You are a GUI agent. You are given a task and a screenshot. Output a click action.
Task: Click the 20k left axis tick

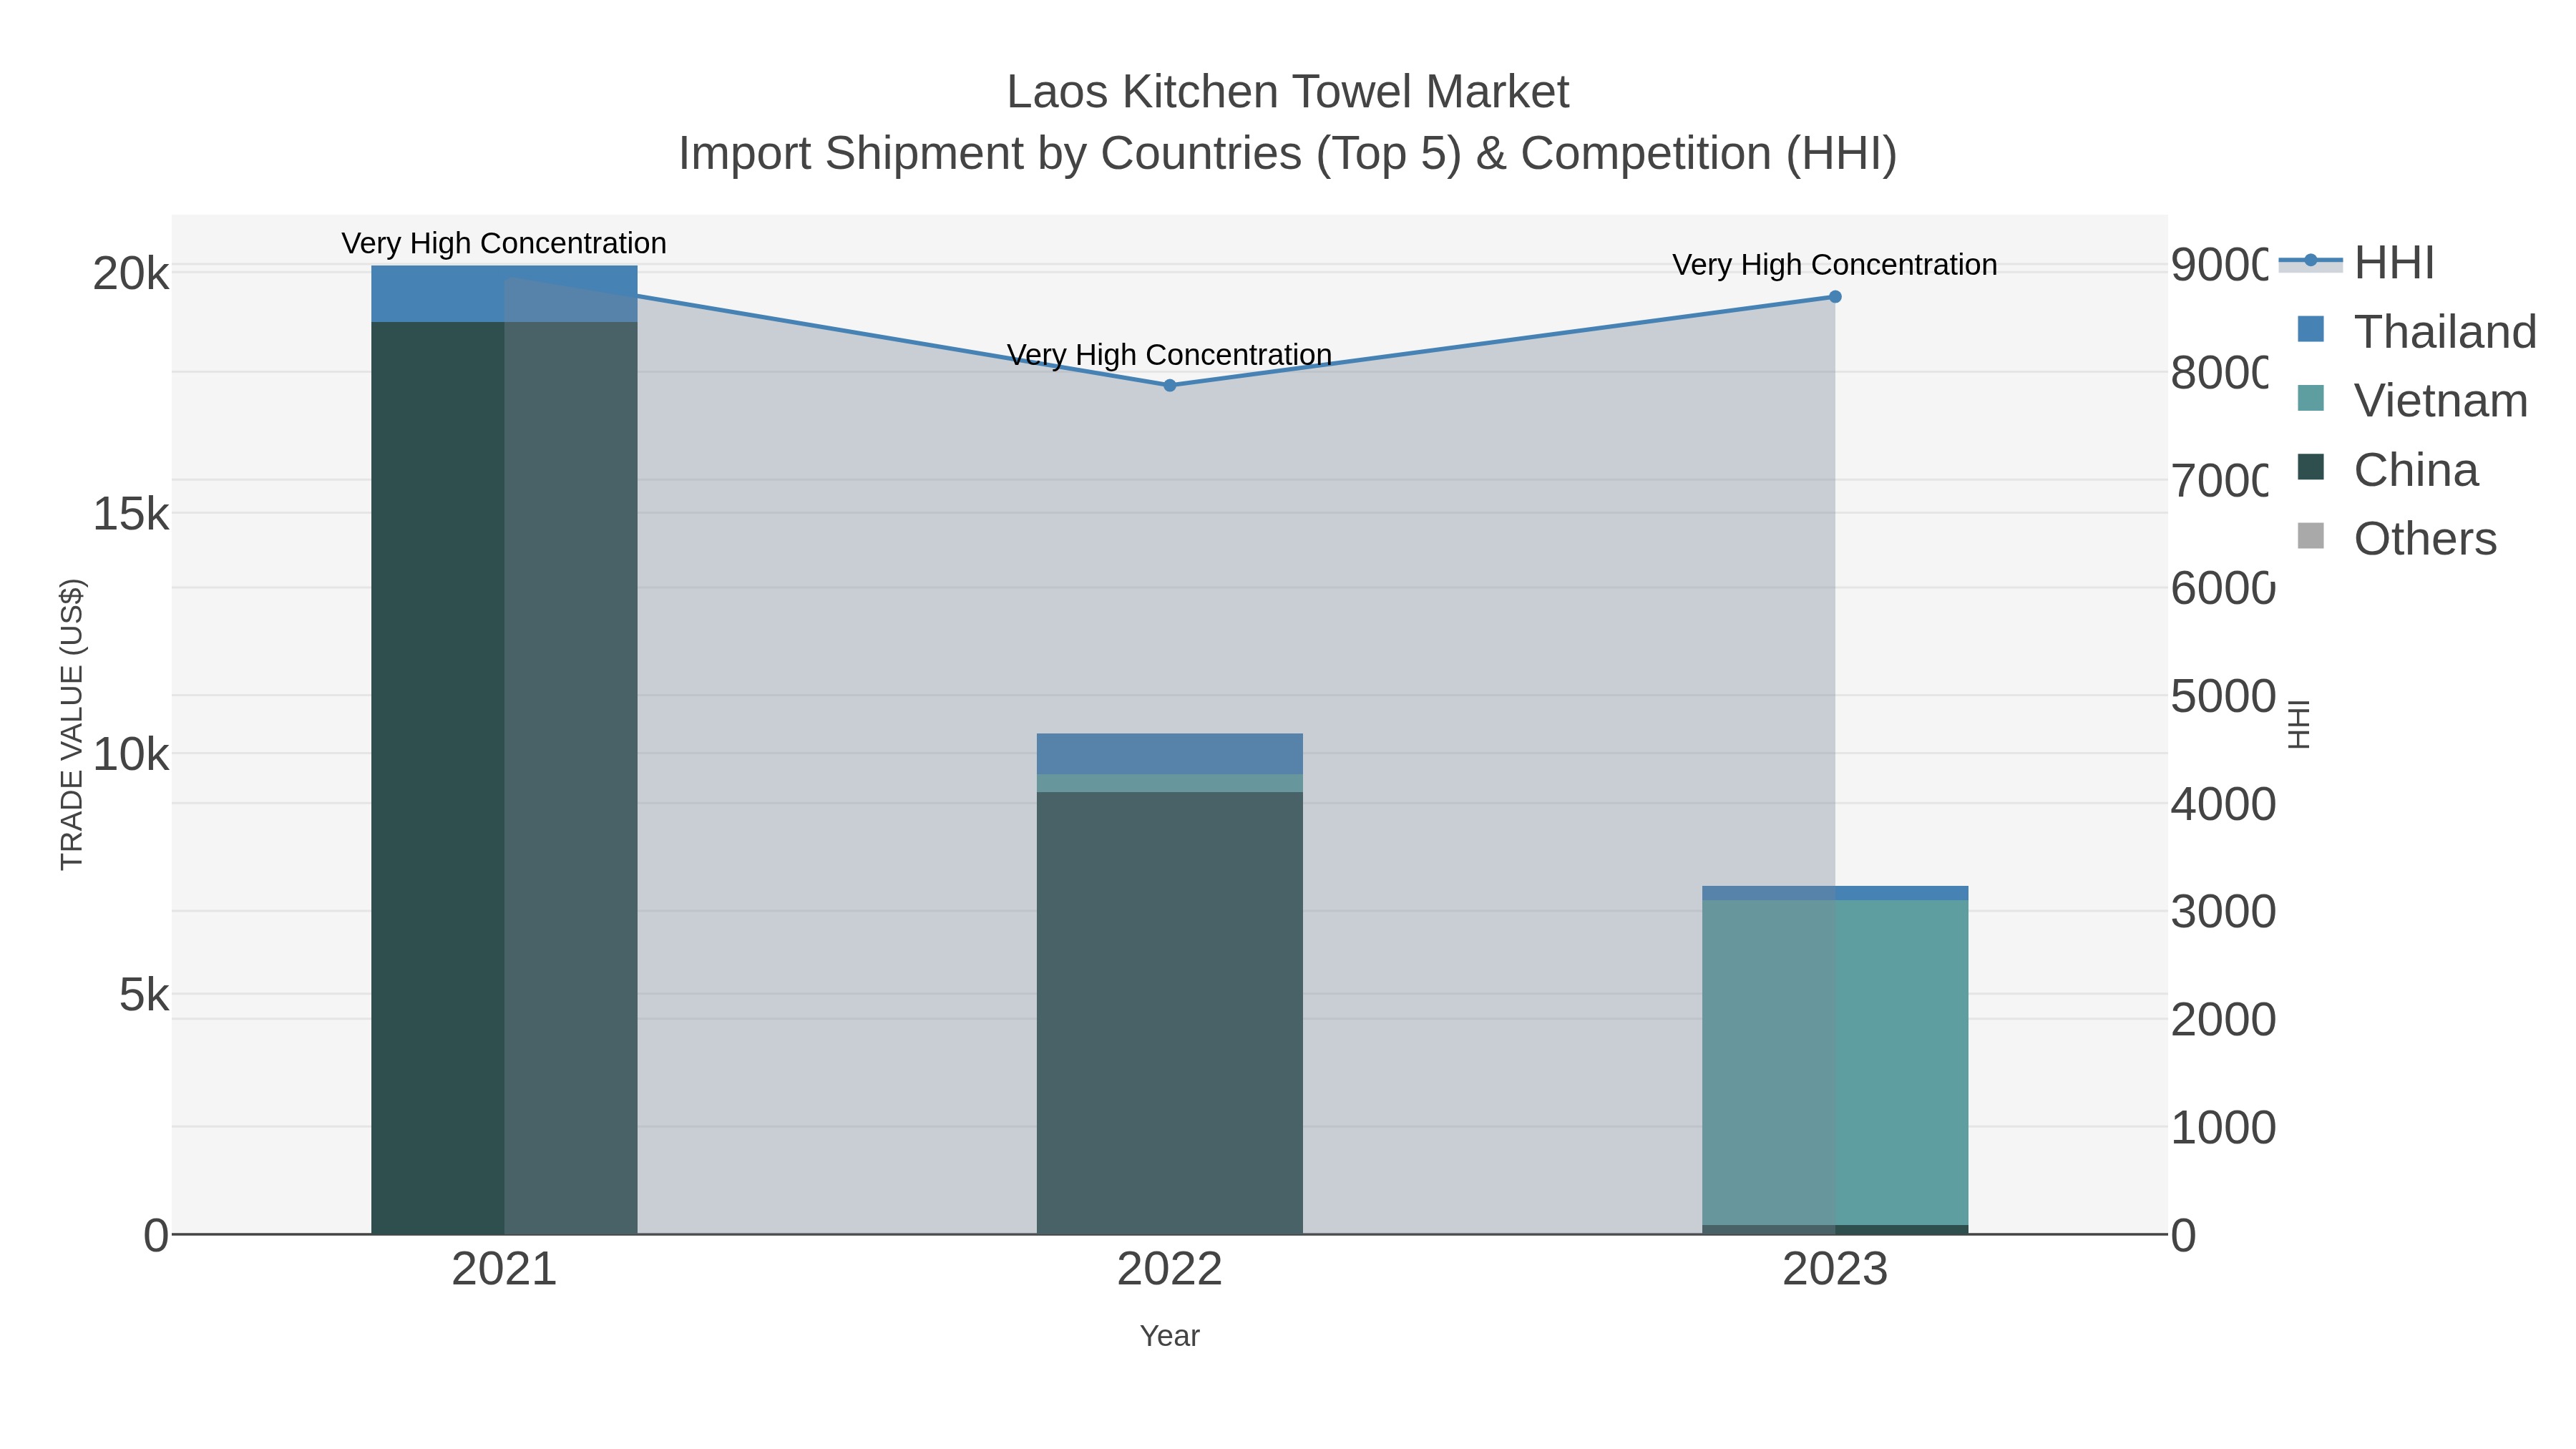(x=131, y=274)
